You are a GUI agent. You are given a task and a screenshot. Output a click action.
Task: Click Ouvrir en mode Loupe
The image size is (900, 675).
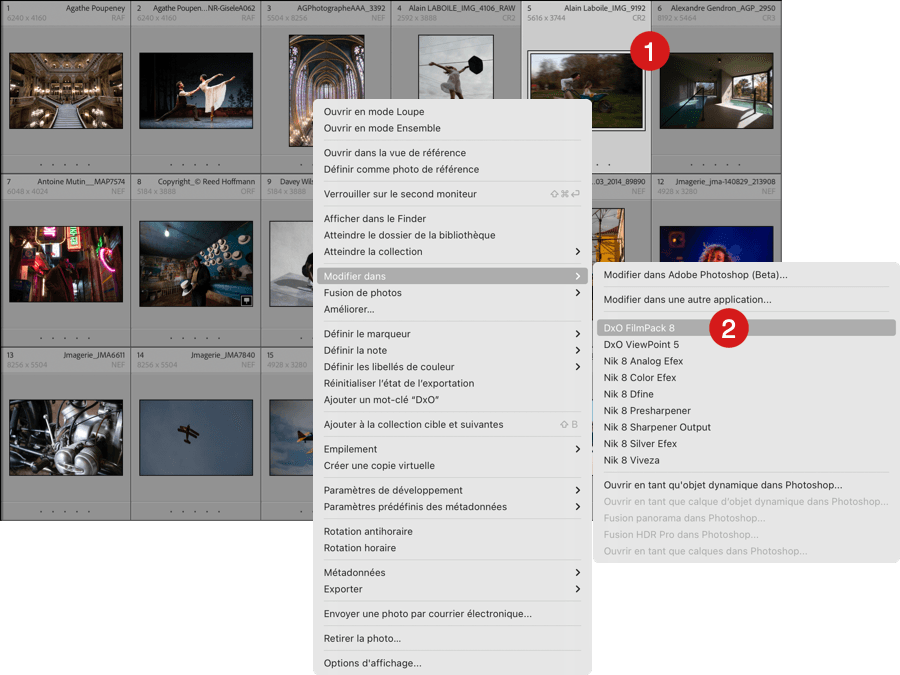[374, 112]
